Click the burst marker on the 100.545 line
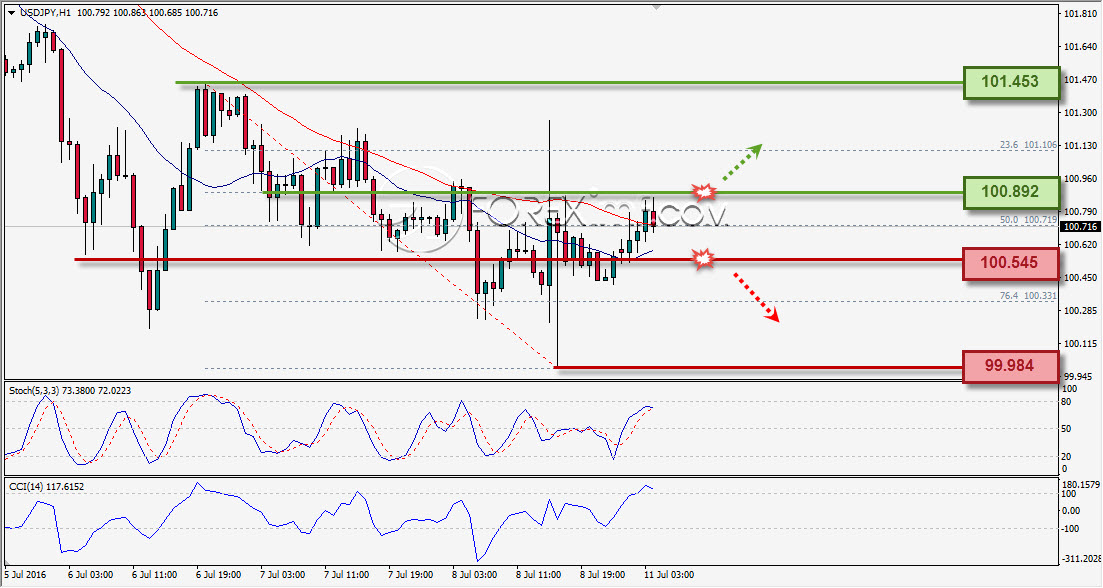The image size is (1103, 588). [703, 258]
